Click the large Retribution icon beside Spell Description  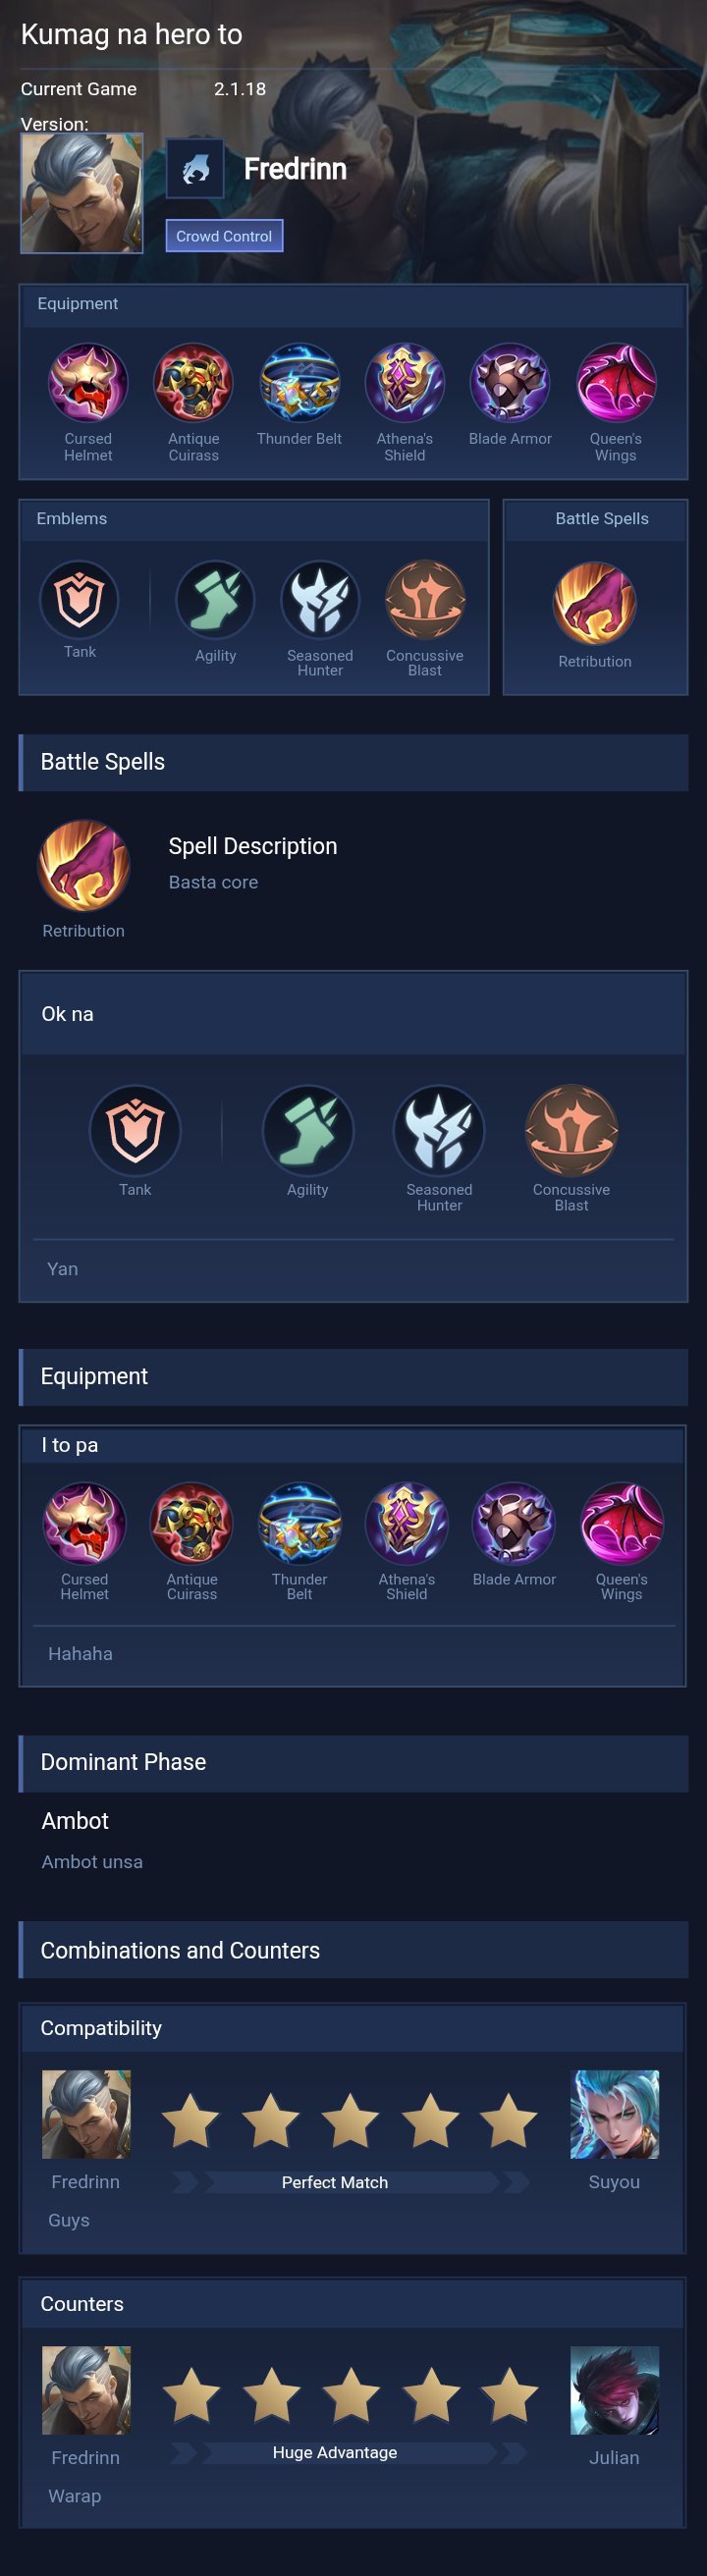[x=84, y=866]
